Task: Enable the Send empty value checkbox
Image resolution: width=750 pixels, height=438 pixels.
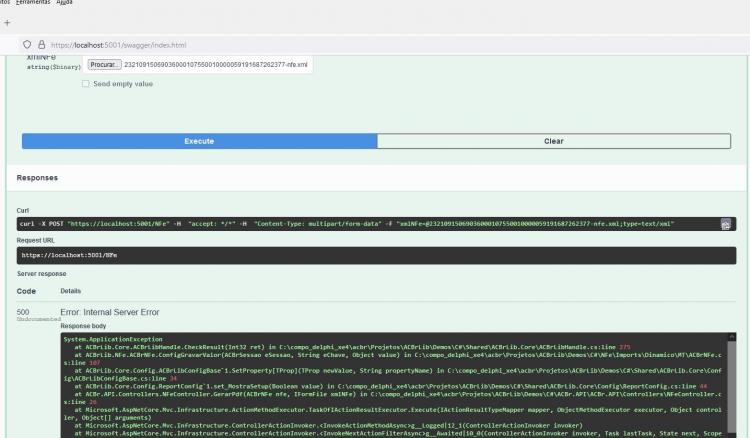Action: coord(86,84)
